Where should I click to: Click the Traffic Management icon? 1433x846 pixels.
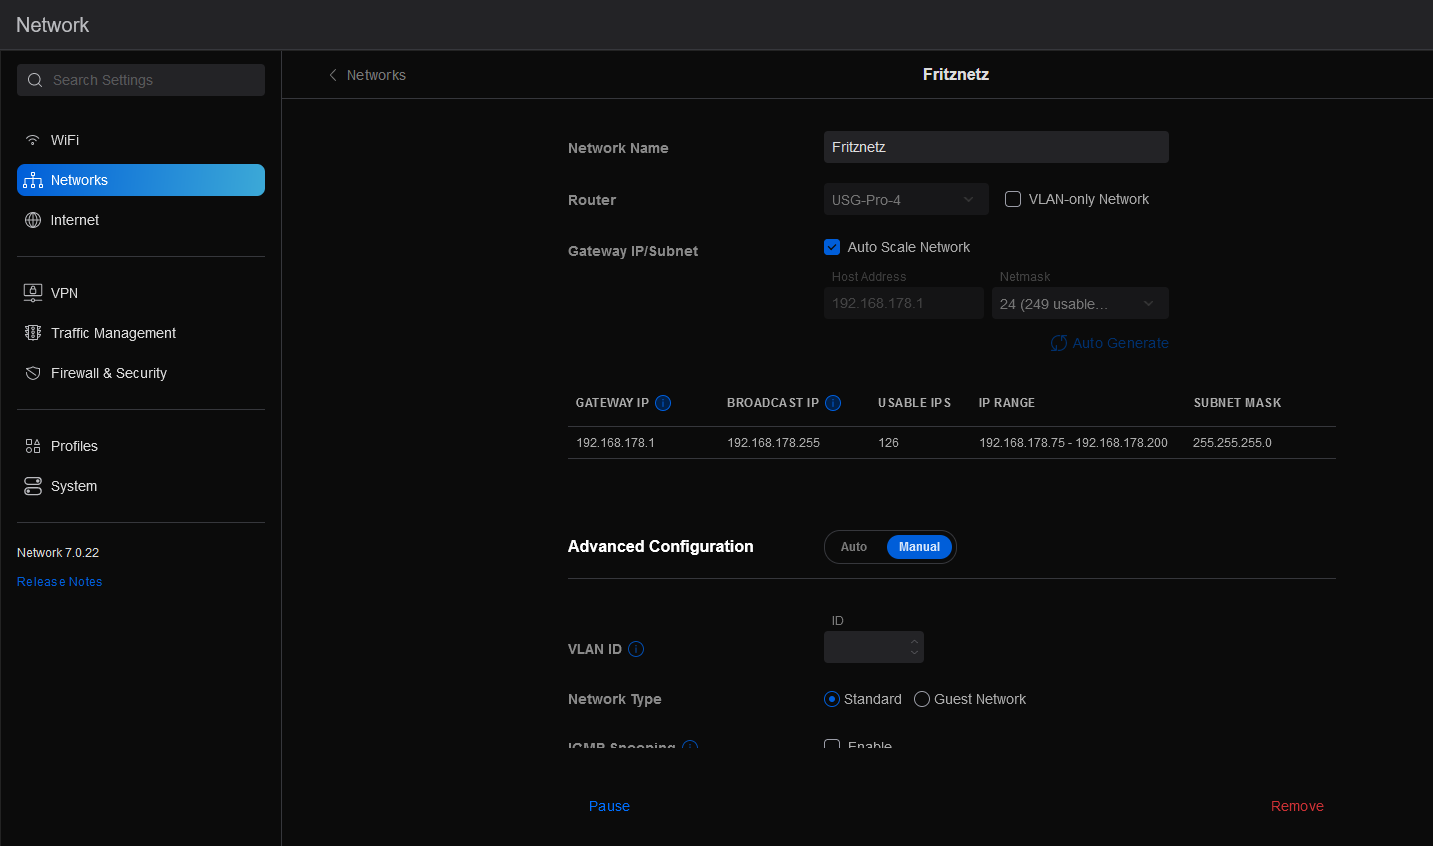33,333
